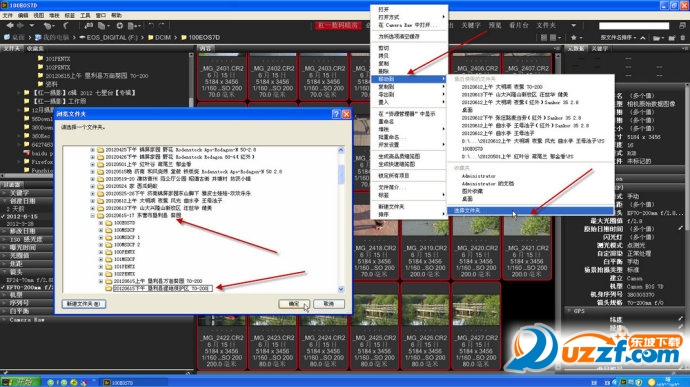Go back using the back arrow icon
The image size is (690, 387).
pyautogui.click(x=10, y=26)
